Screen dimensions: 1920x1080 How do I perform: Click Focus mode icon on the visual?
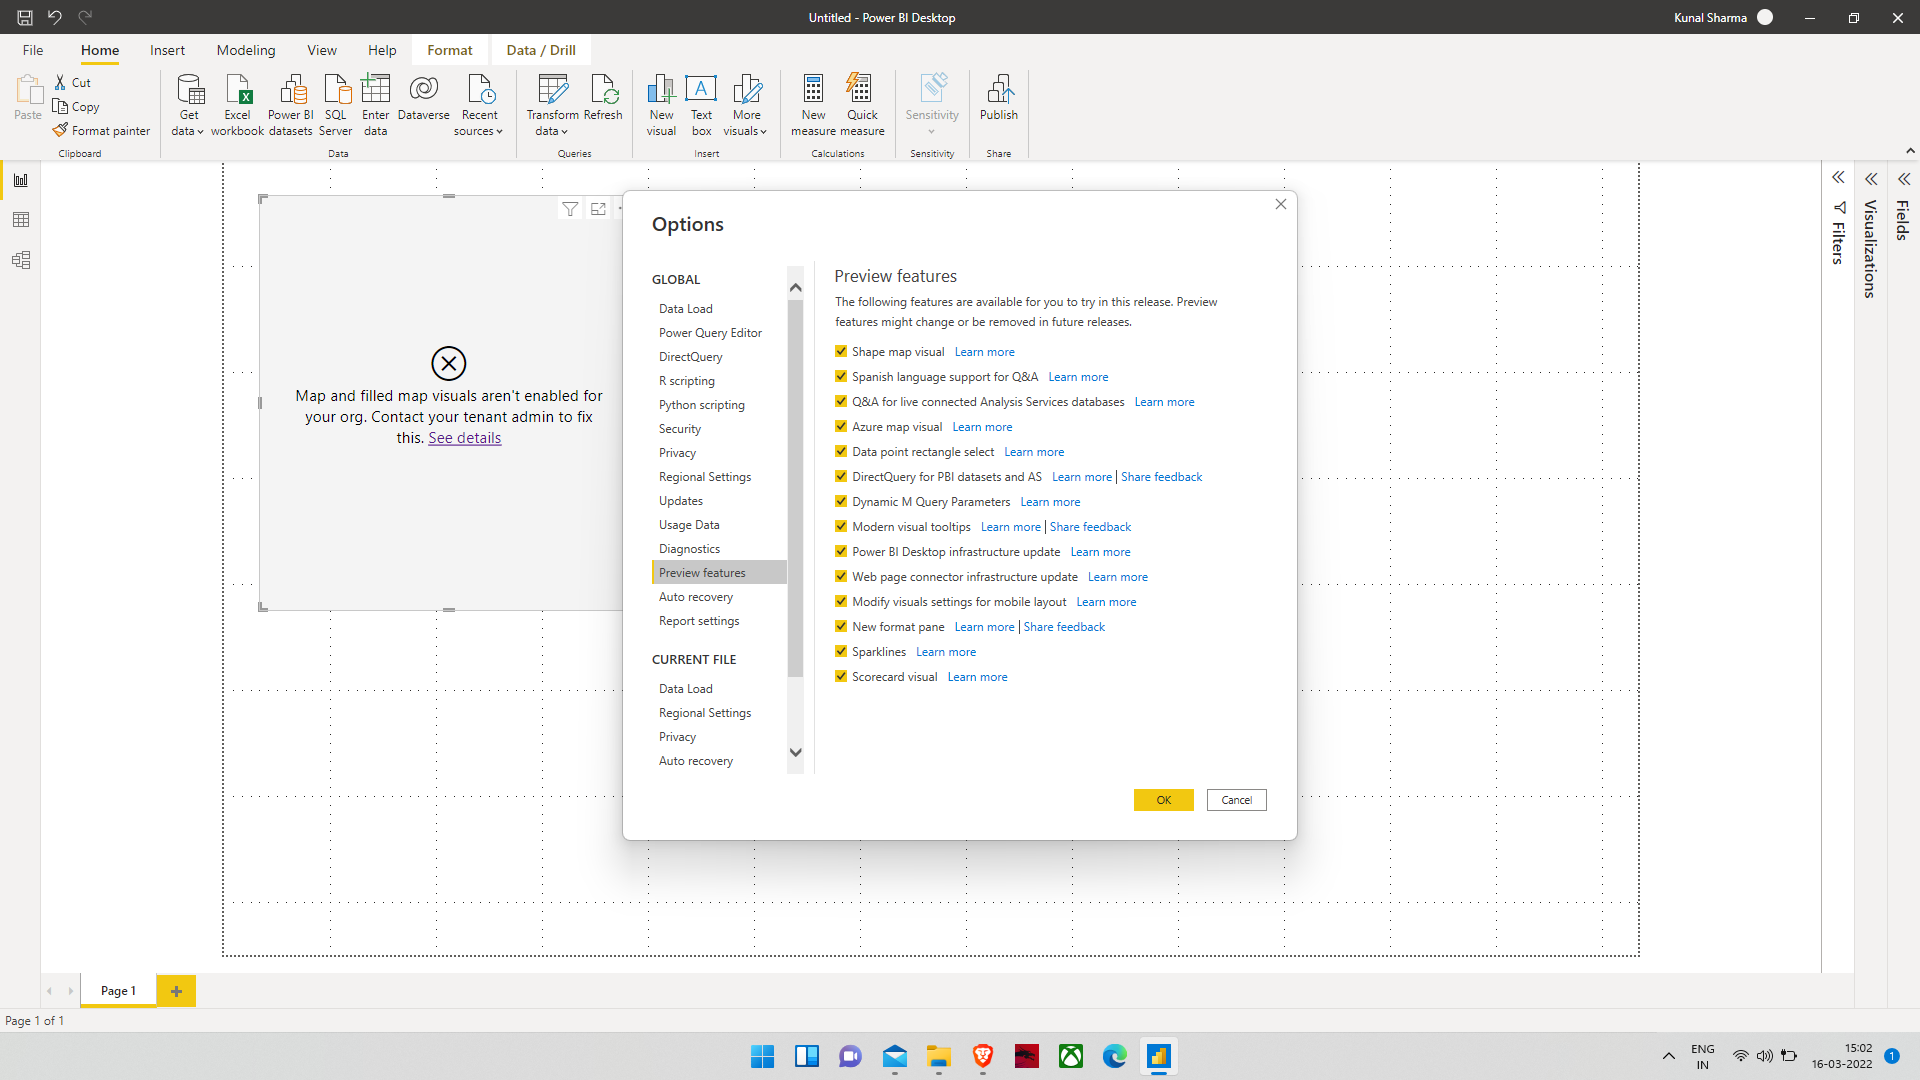tap(598, 209)
